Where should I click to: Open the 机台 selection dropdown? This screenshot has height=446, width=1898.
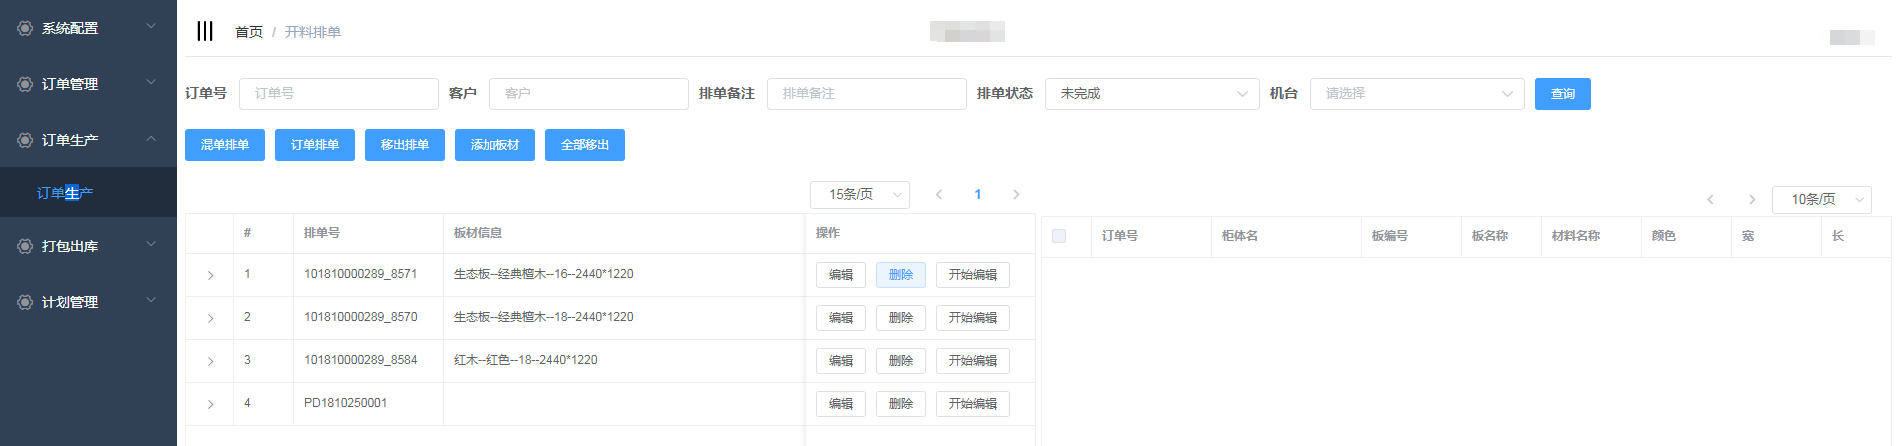pyautogui.click(x=1416, y=94)
